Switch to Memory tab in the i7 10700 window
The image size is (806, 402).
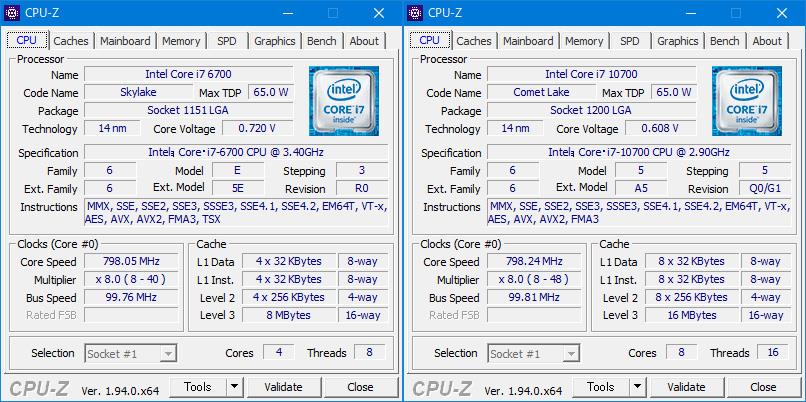[x=584, y=41]
